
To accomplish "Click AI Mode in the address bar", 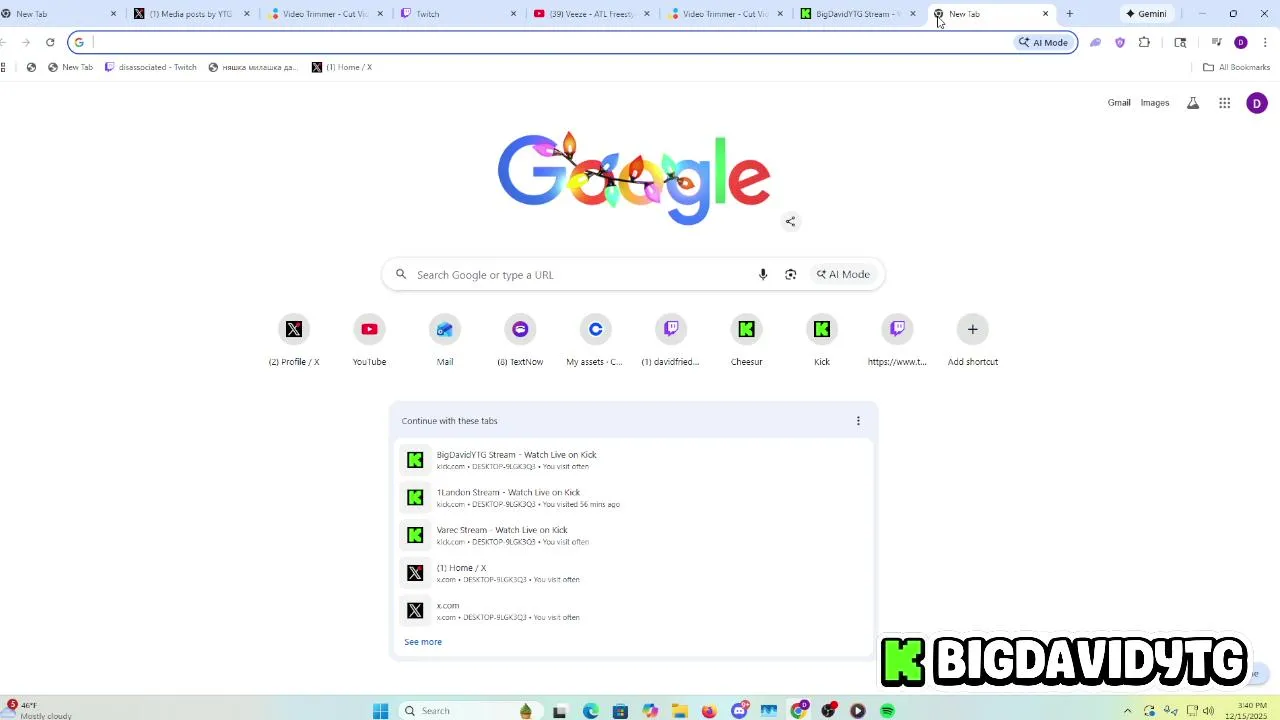I will [x=1043, y=42].
